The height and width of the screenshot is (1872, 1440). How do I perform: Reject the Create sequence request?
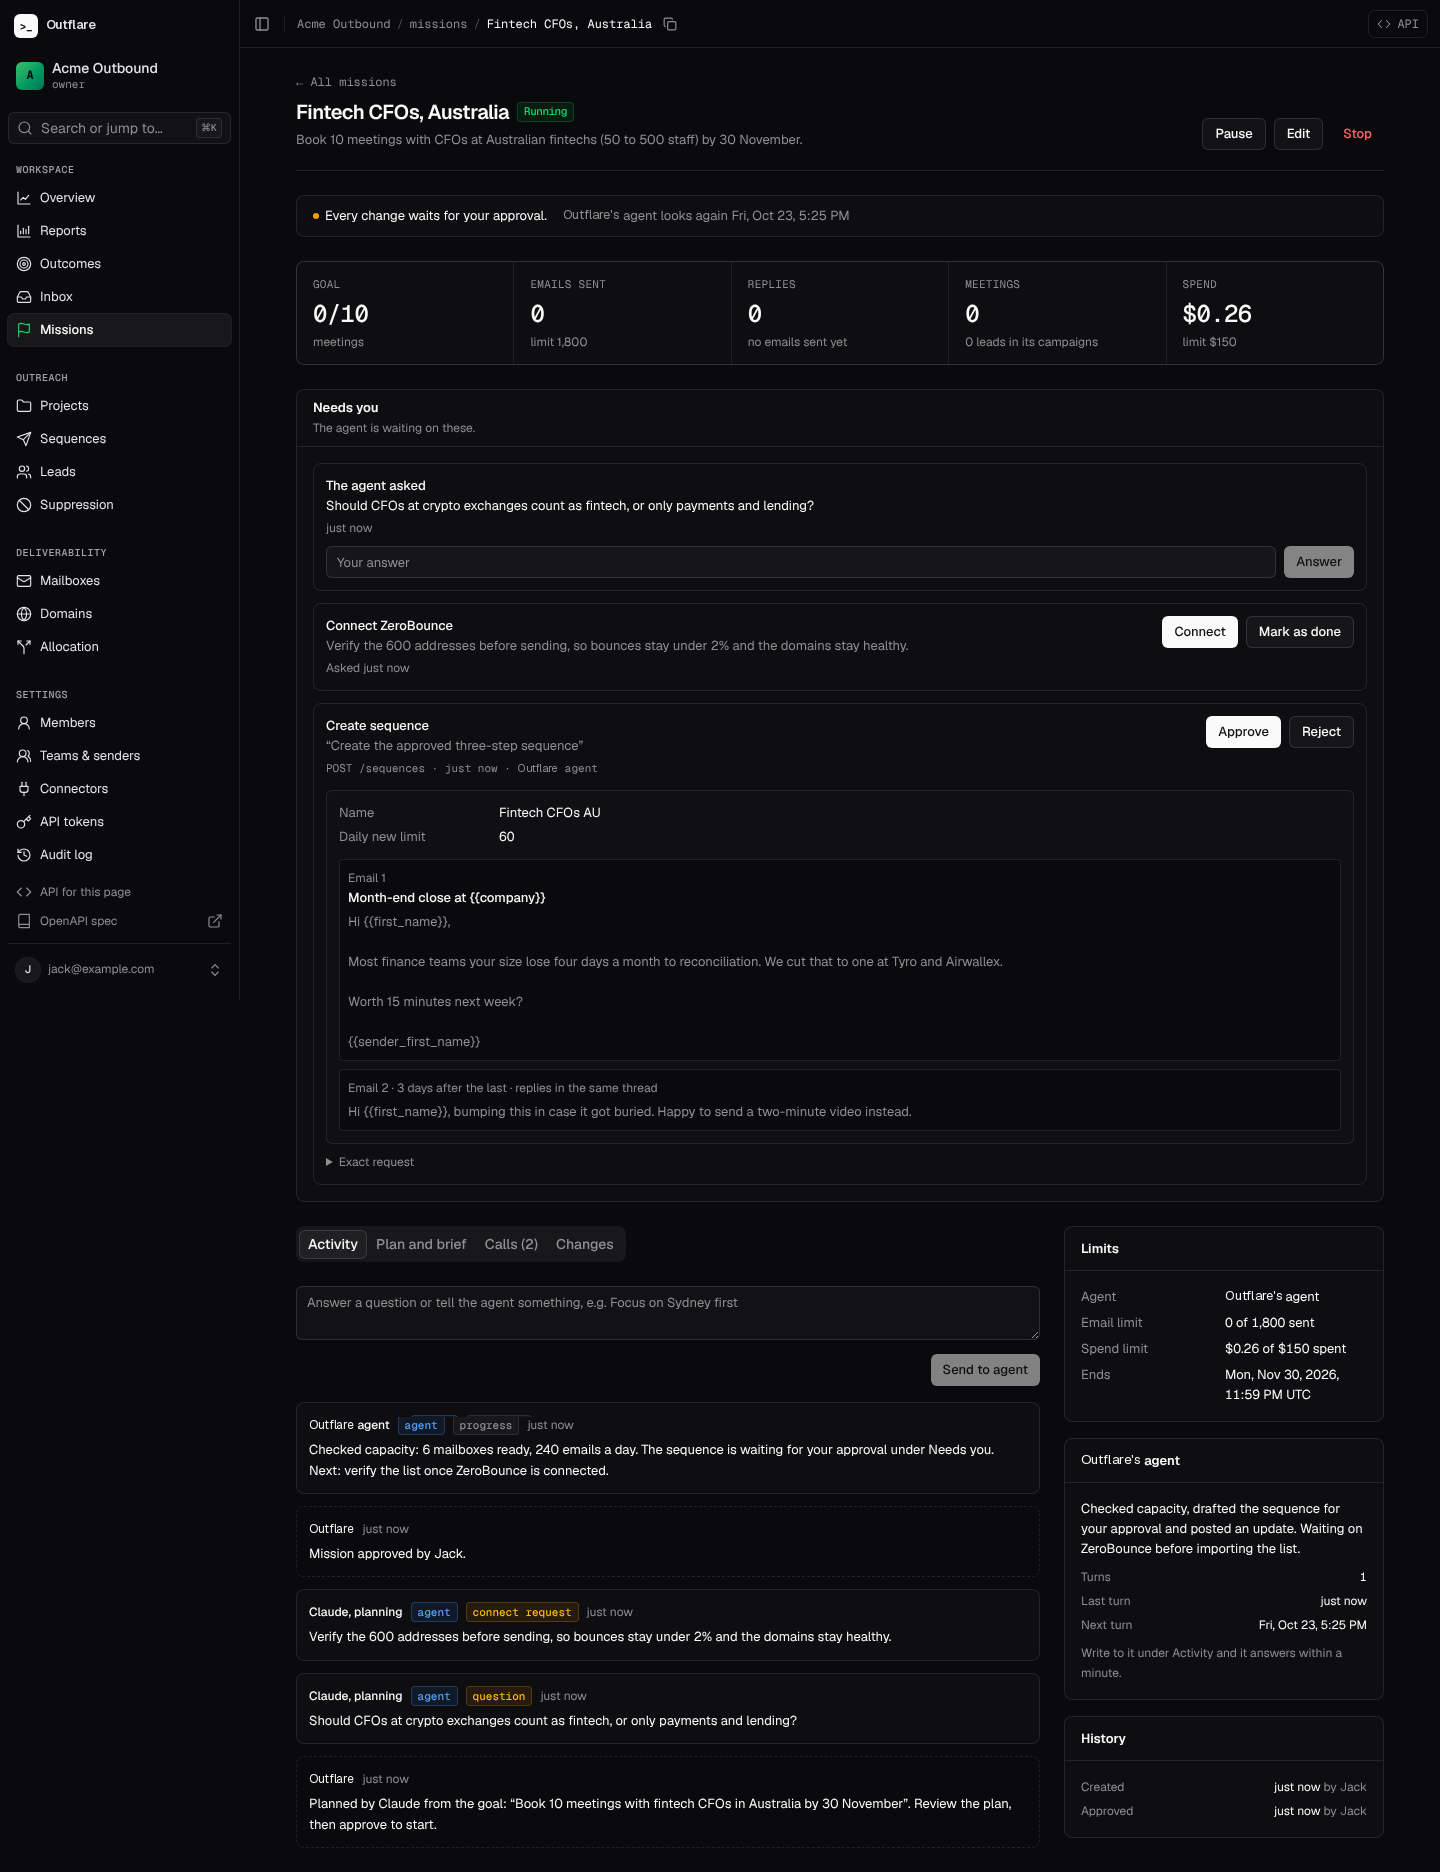[1321, 732]
